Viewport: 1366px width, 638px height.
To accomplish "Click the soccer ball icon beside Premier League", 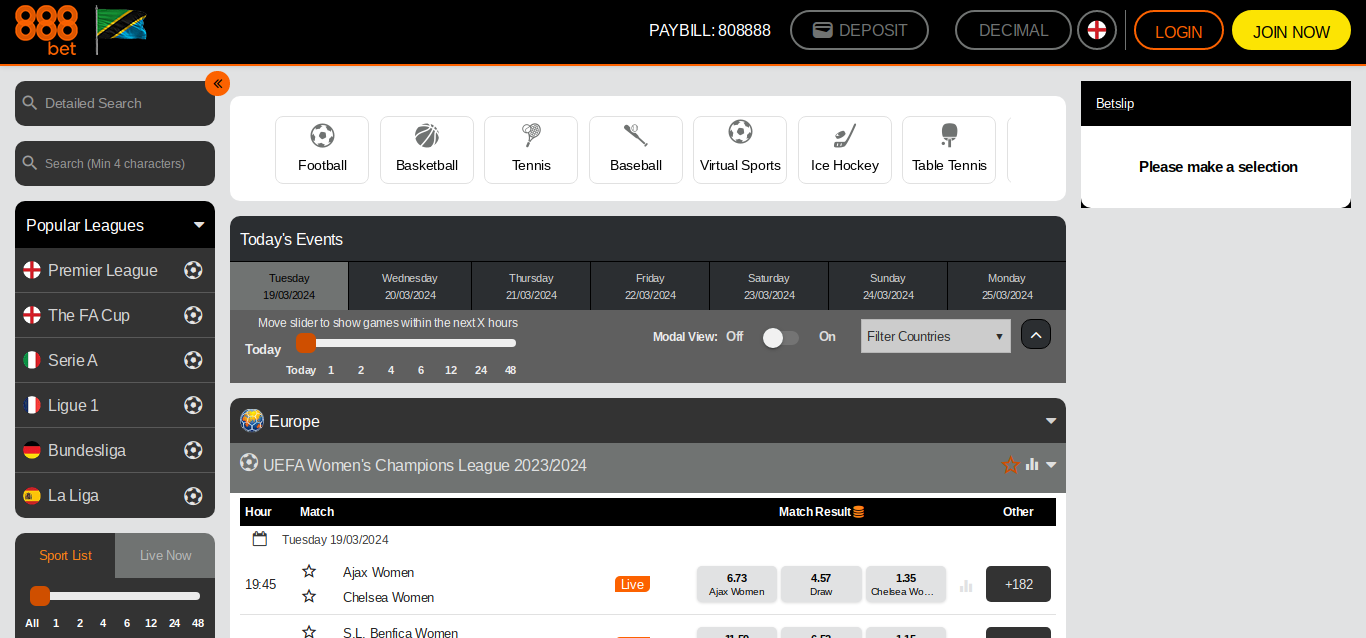I will [194, 270].
